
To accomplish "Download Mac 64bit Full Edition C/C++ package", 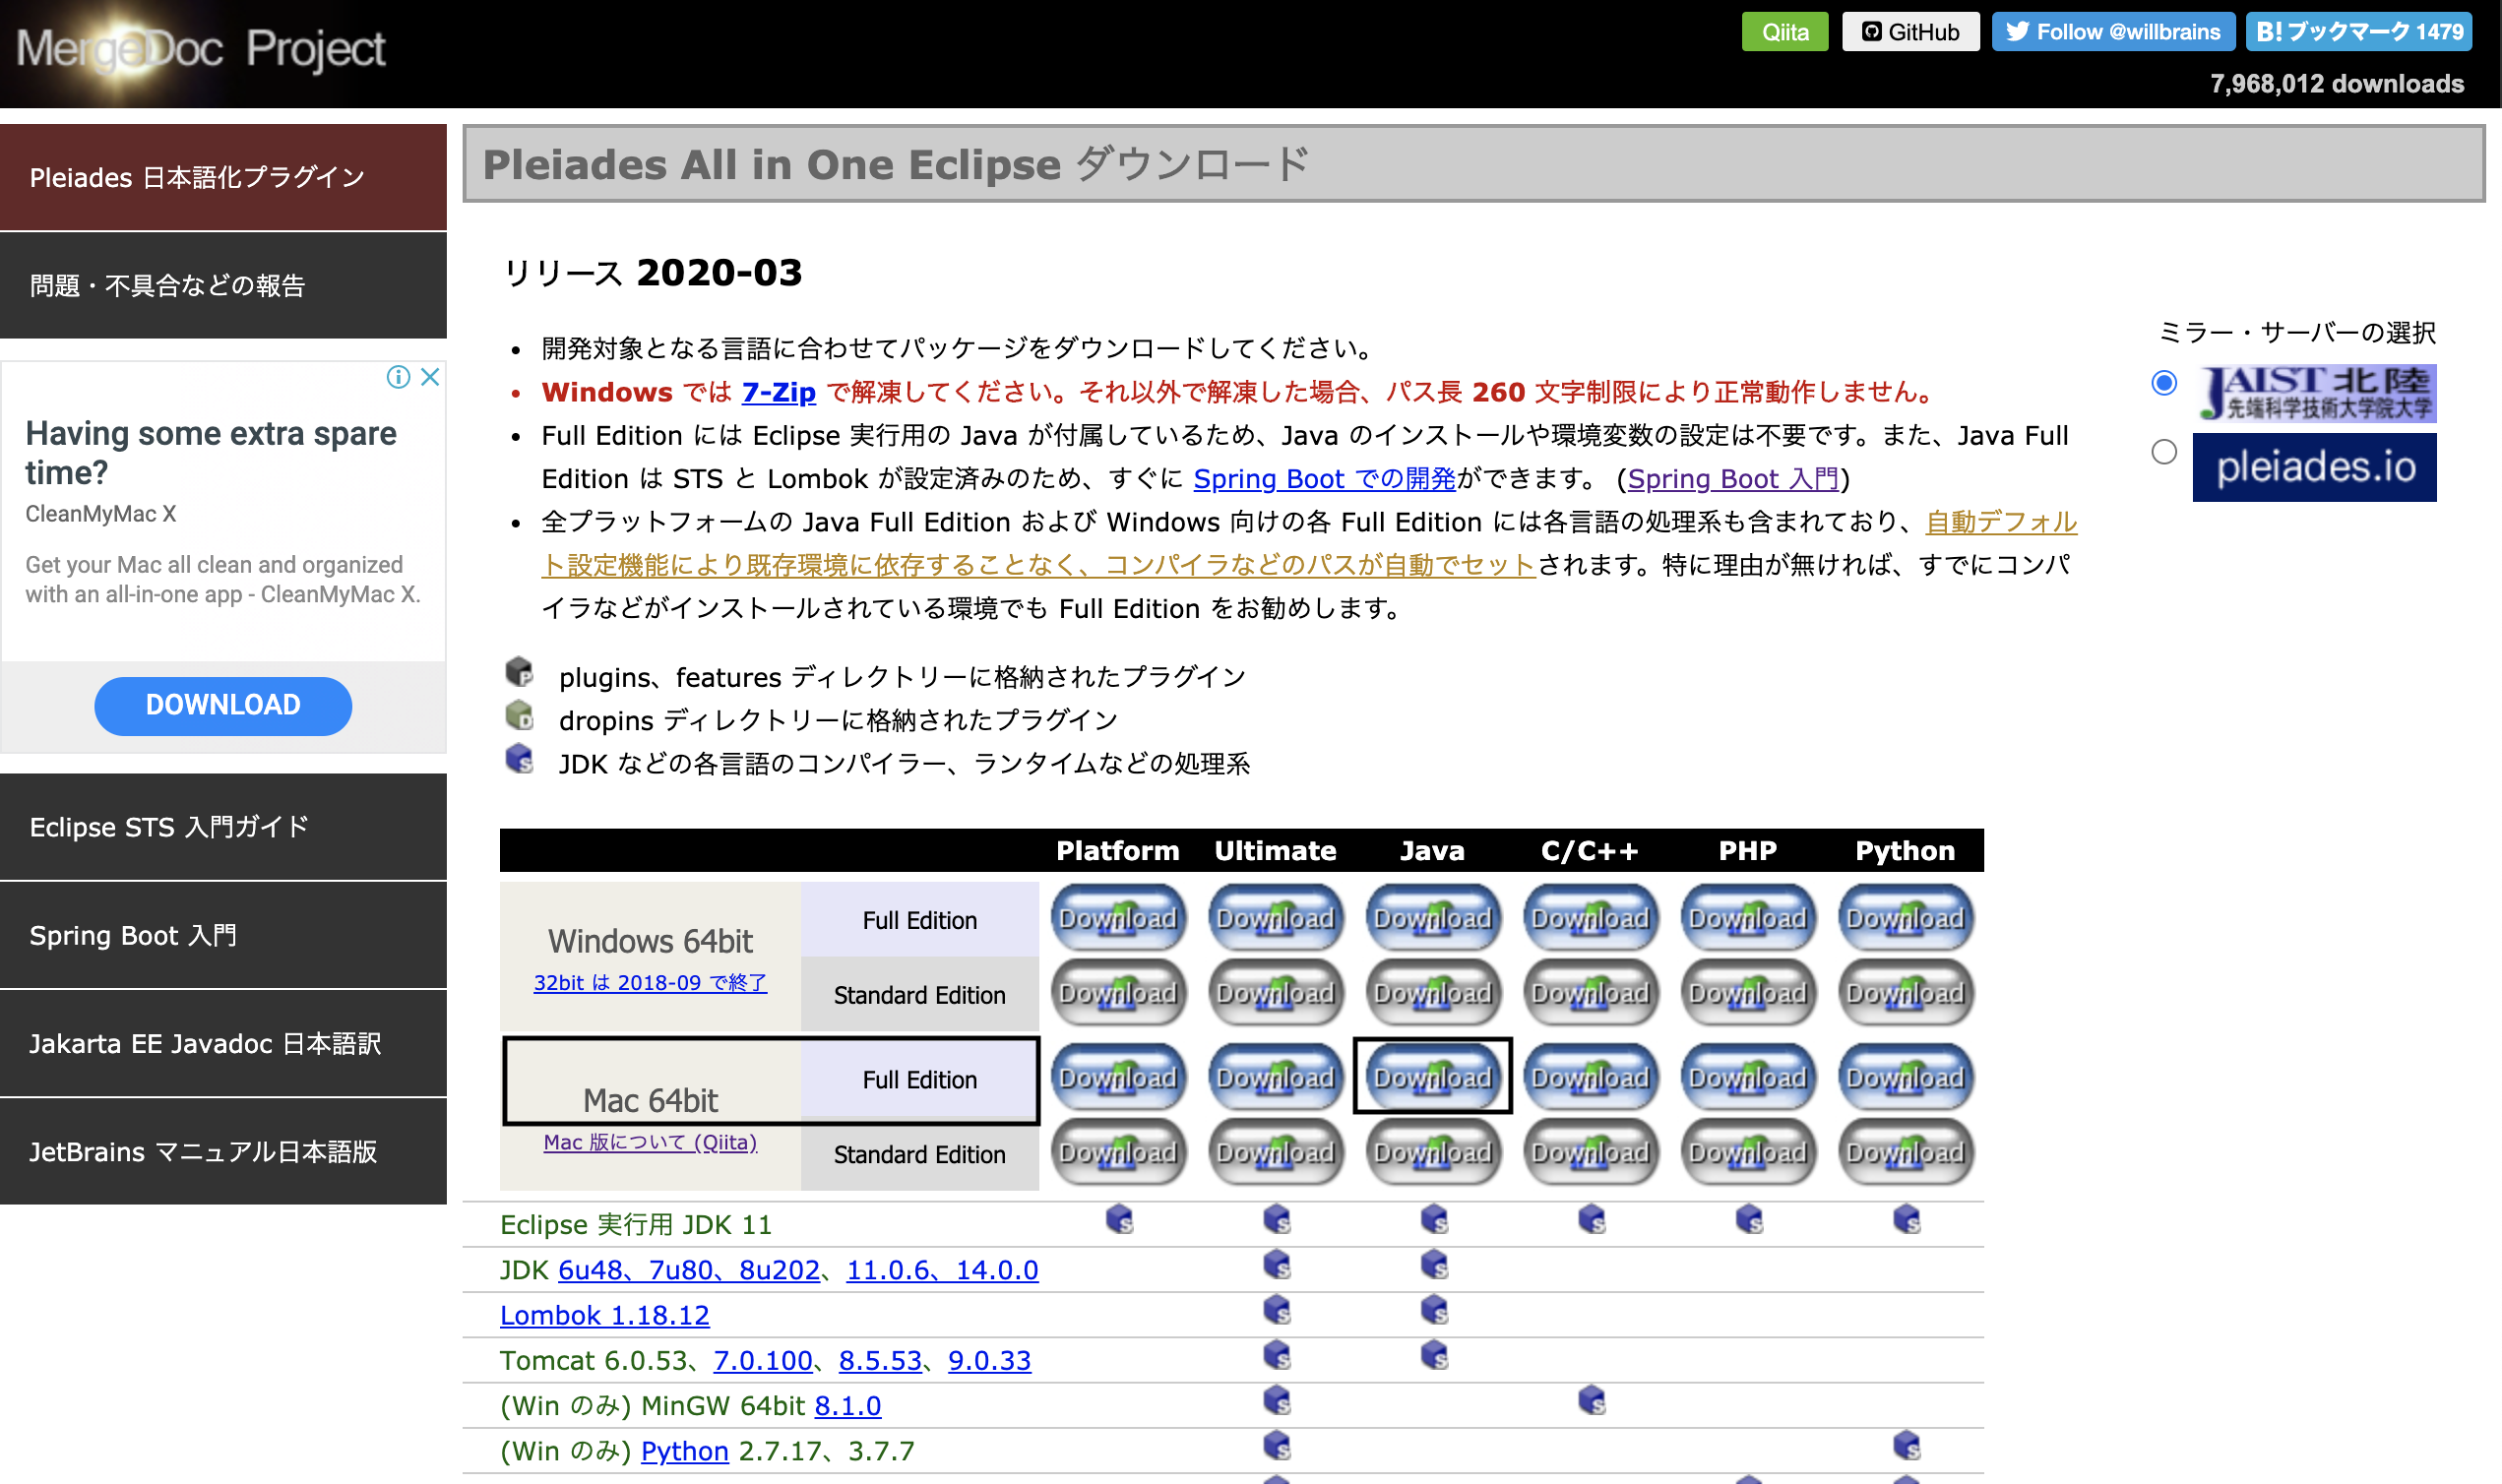I will (x=1590, y=1077).
